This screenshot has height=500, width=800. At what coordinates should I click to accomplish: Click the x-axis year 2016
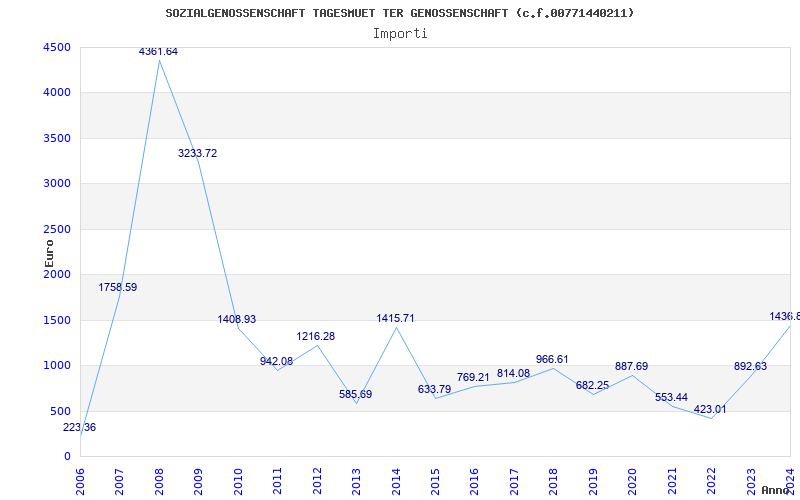click(x=474, y=481)
